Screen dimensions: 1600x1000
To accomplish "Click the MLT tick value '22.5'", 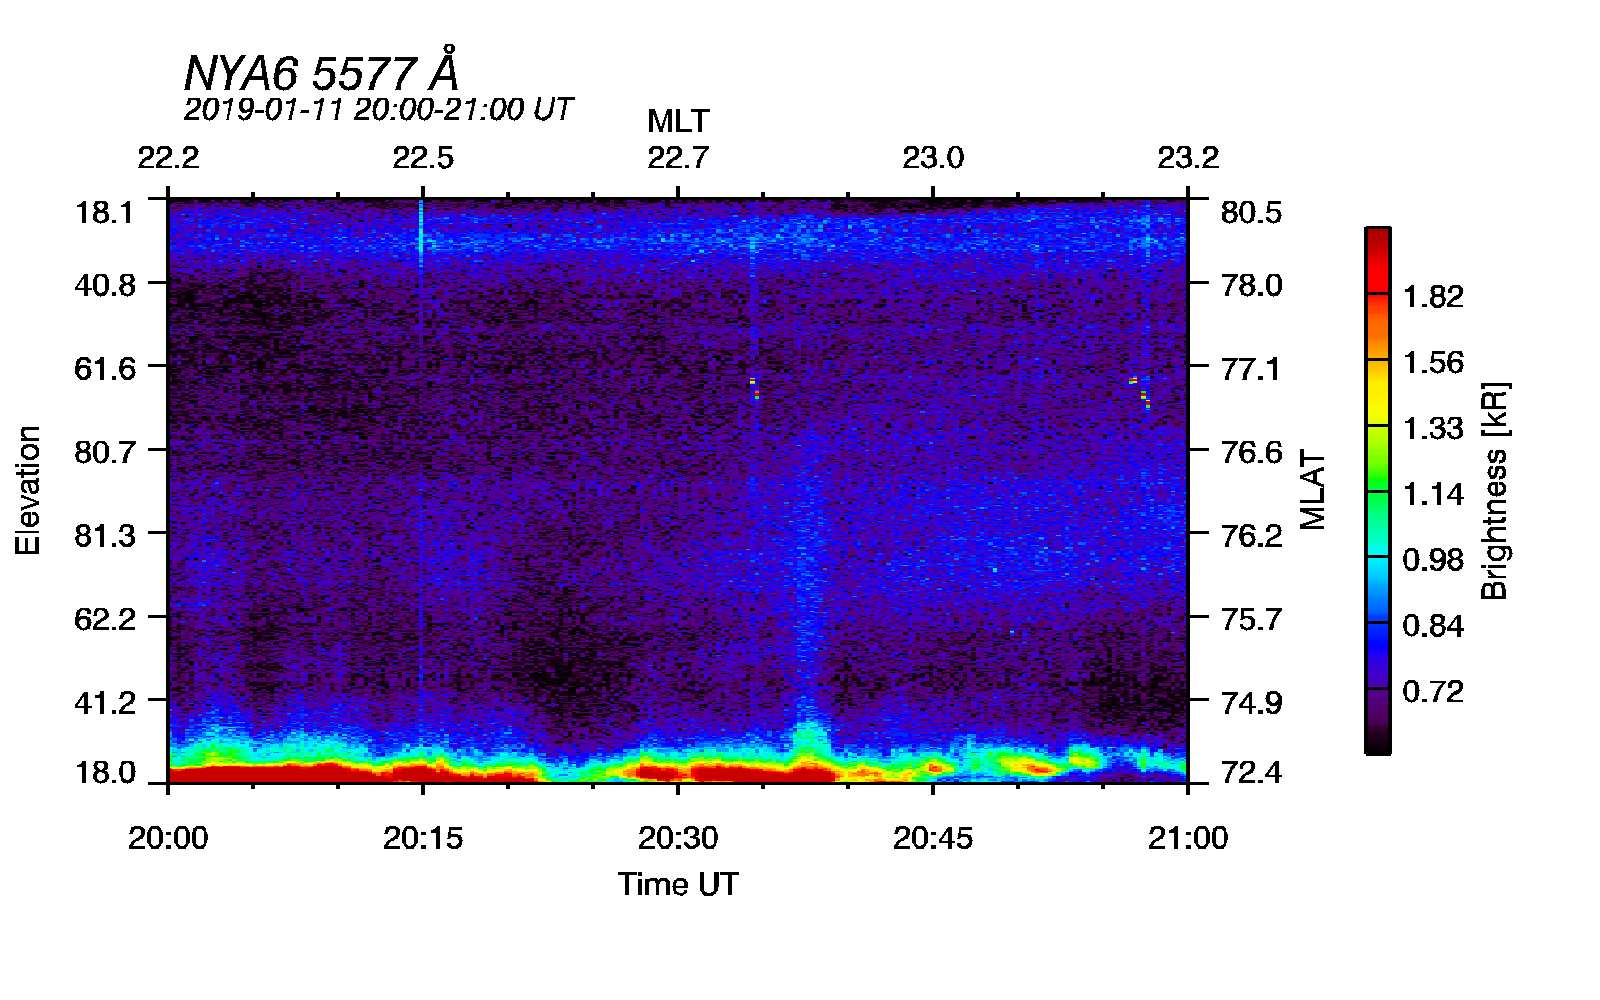I will pos(423,158).
